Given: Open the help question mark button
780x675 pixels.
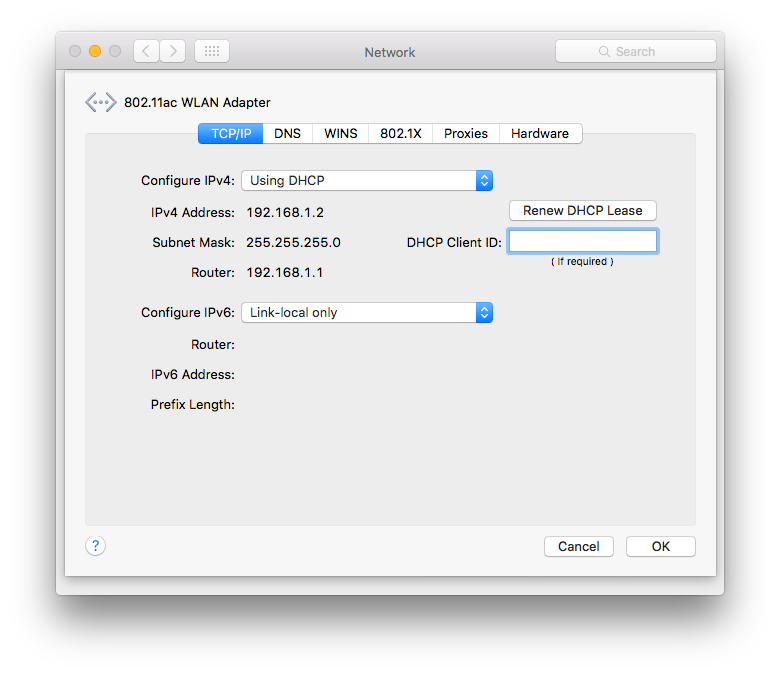Looking at the screenshot, I should (95, 546).
